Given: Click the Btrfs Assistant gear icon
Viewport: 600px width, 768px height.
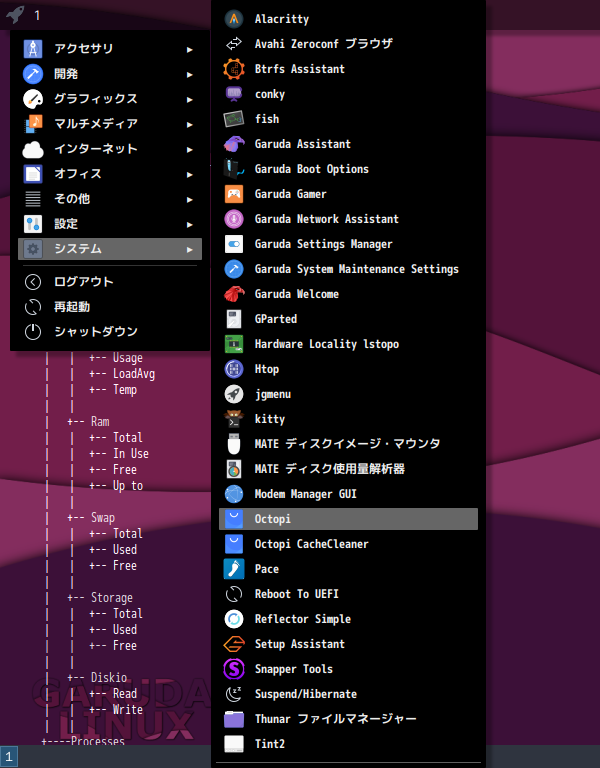Looking at the screenshot, I should [234, 69].
